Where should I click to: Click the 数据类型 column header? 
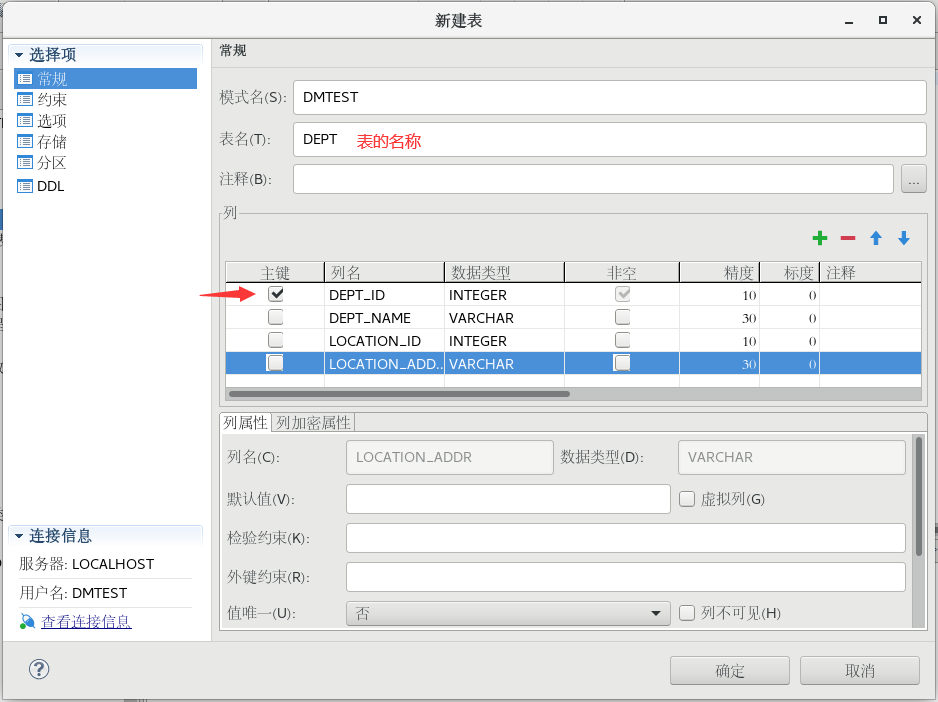click(504, 273)
